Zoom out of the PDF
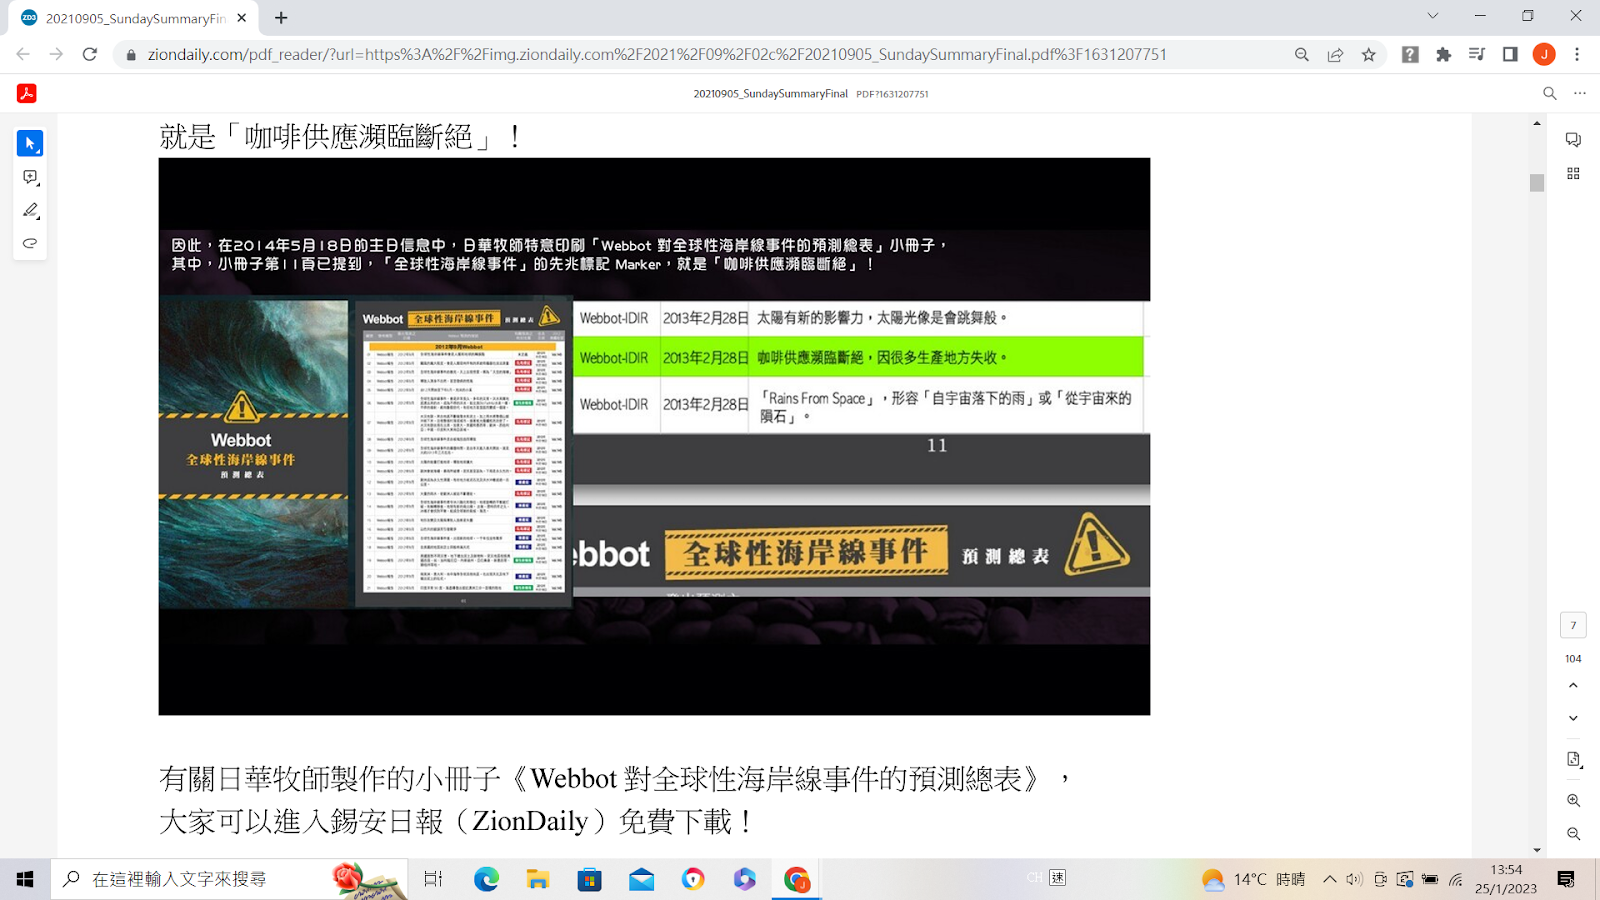Screen dimensions: 1600x900 tap(1573, 834)
